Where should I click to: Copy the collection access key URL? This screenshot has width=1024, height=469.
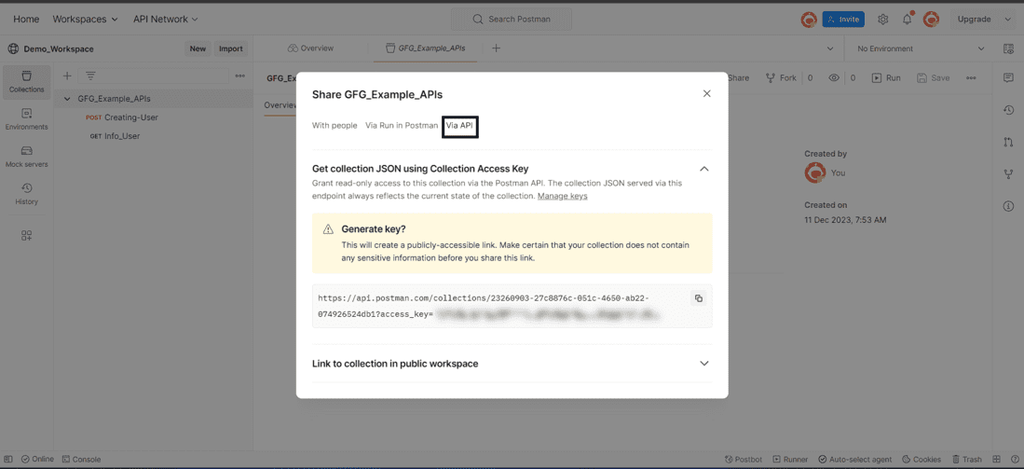(x=698, y=299)
